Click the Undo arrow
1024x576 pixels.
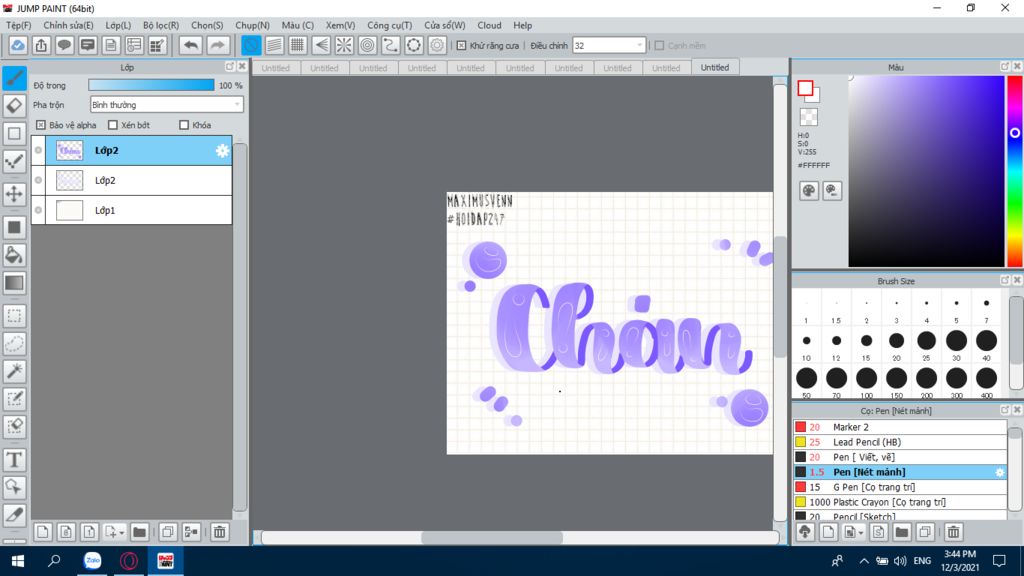191,45
